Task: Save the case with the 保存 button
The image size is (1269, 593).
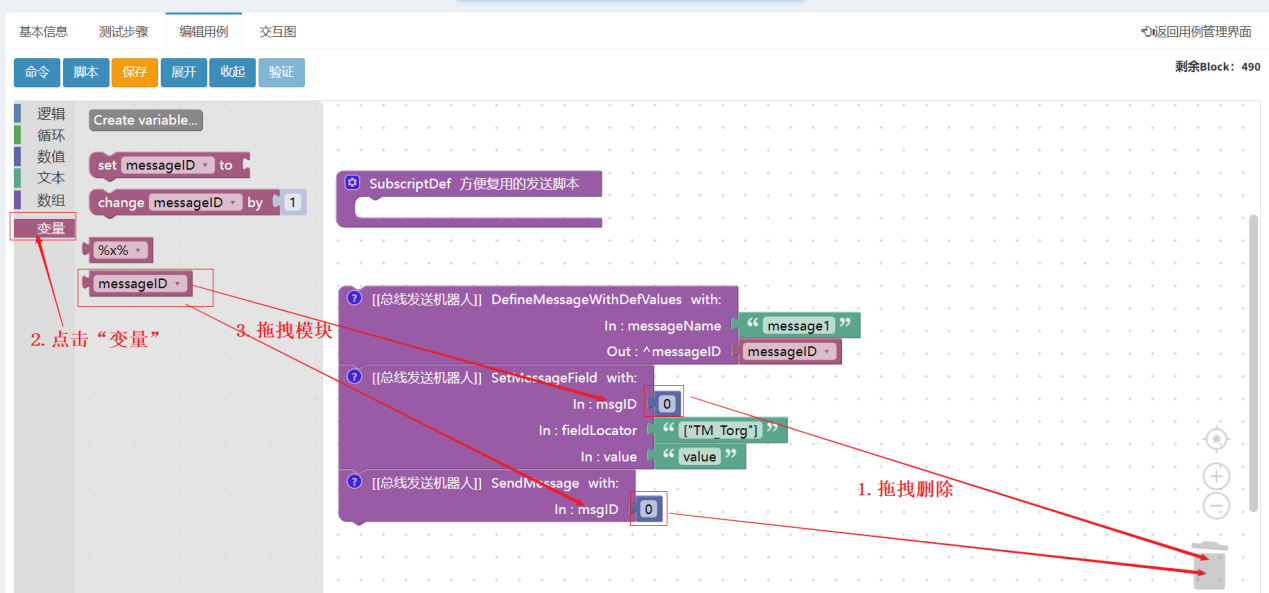Action: pyautogui.click(x=135, y=72)
